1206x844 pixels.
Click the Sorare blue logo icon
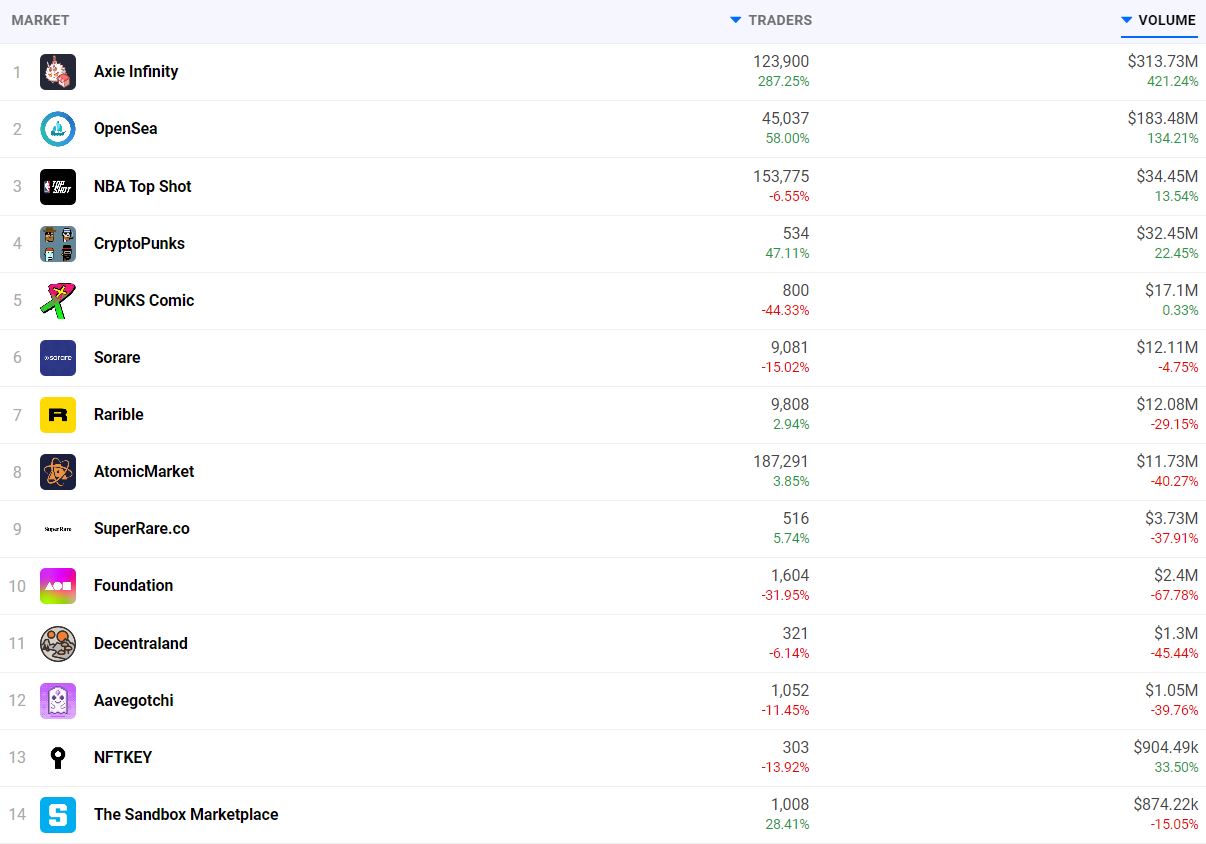[58, 358]
